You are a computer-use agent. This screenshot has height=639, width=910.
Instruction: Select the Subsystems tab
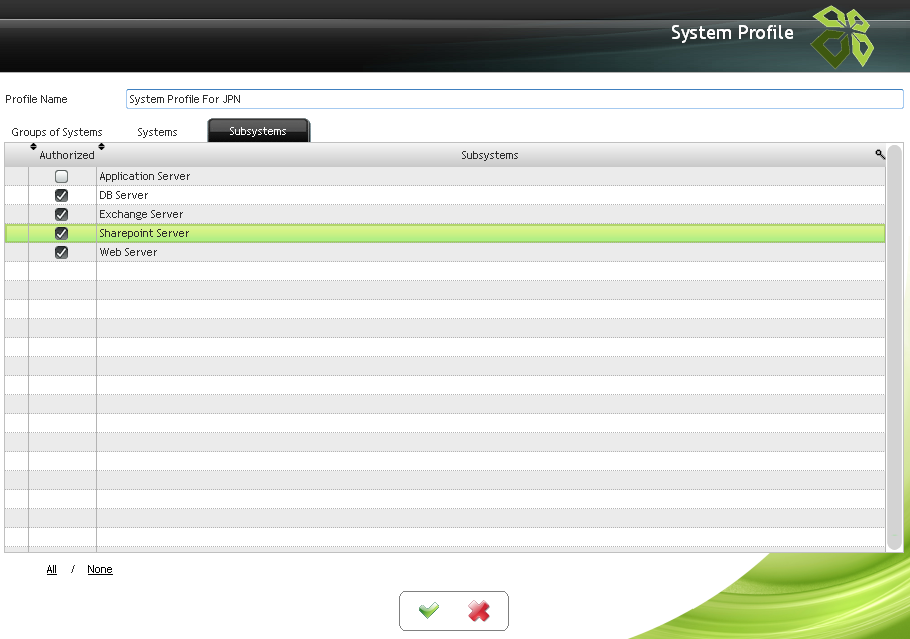click(258, 131)
